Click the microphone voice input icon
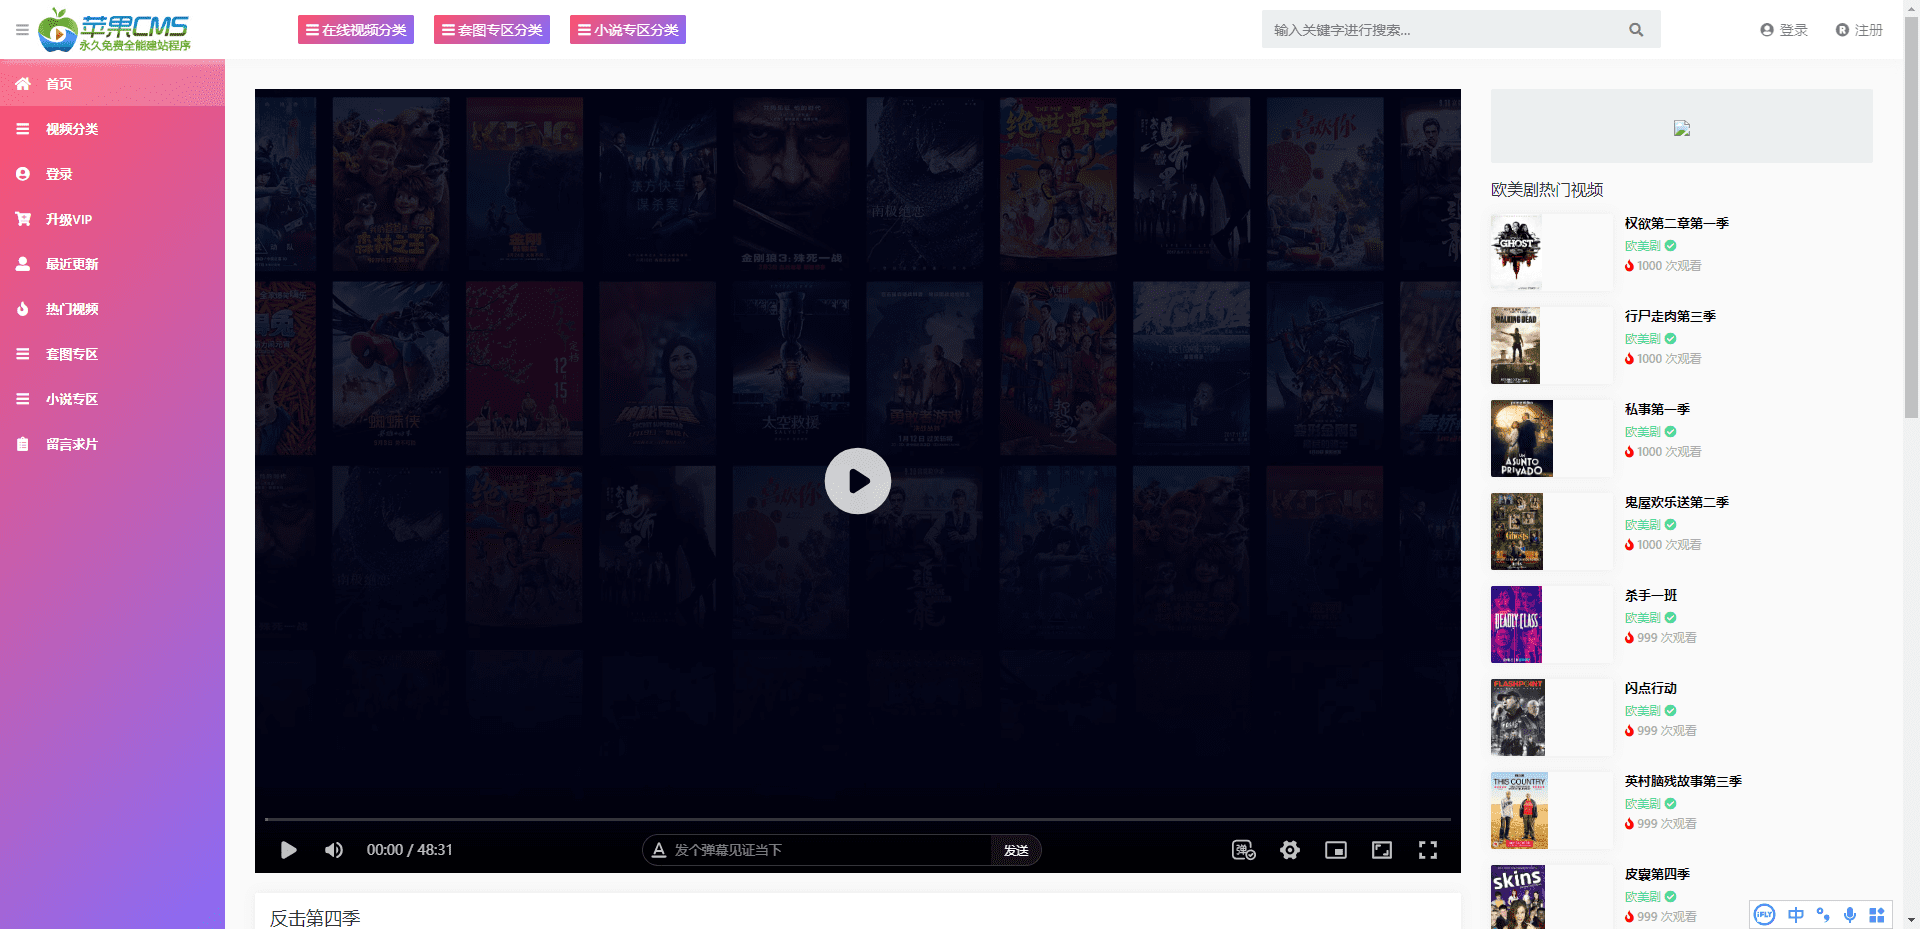This screenshot has height=929, width=1920. tap(1850, 914)
